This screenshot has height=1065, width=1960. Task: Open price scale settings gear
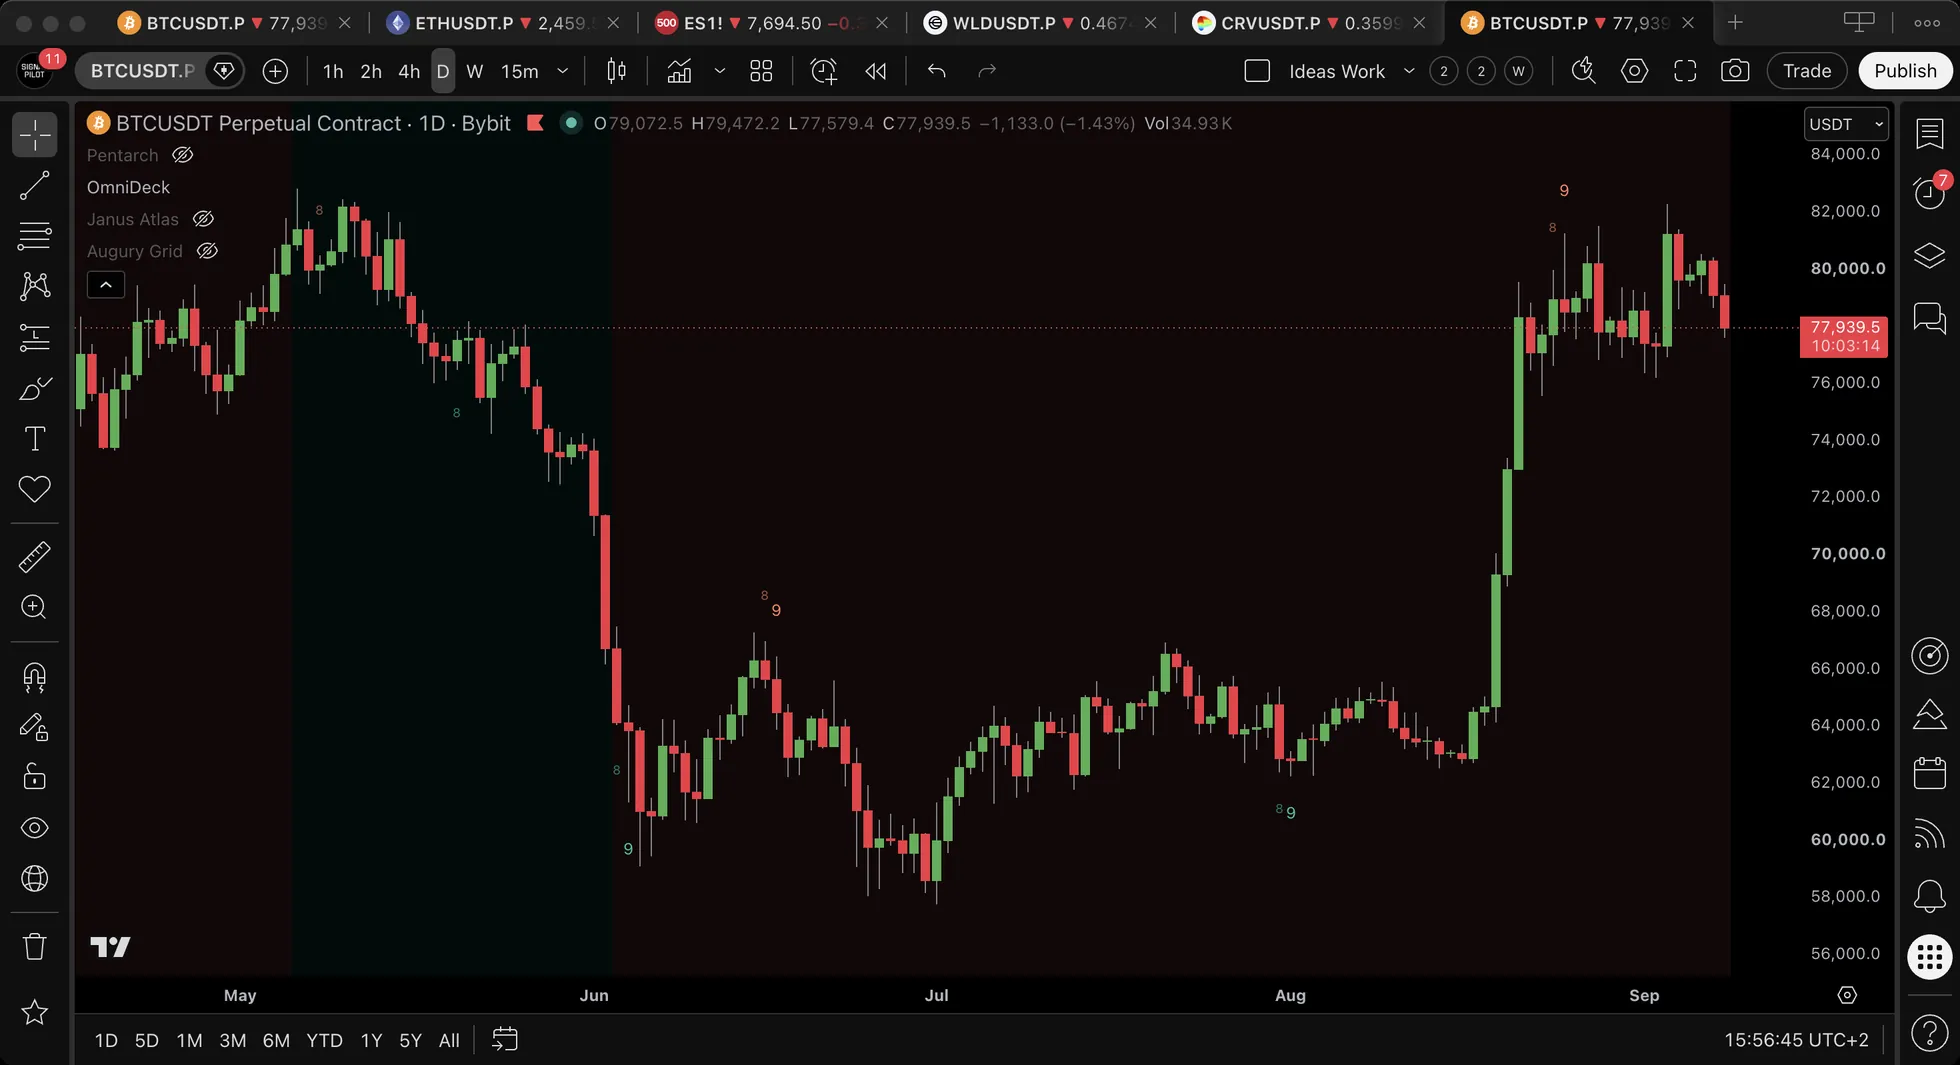[x=1847, y=995]
